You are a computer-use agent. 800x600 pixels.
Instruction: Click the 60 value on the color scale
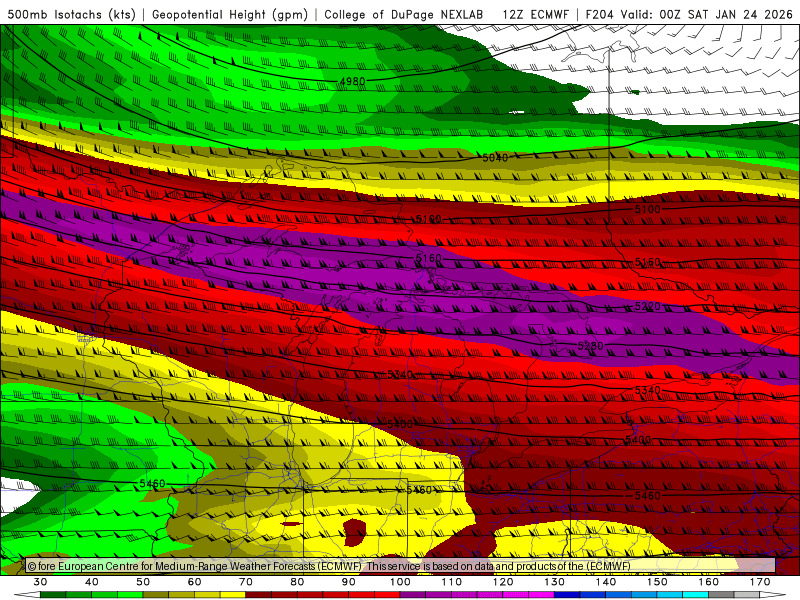coord(194,582)
